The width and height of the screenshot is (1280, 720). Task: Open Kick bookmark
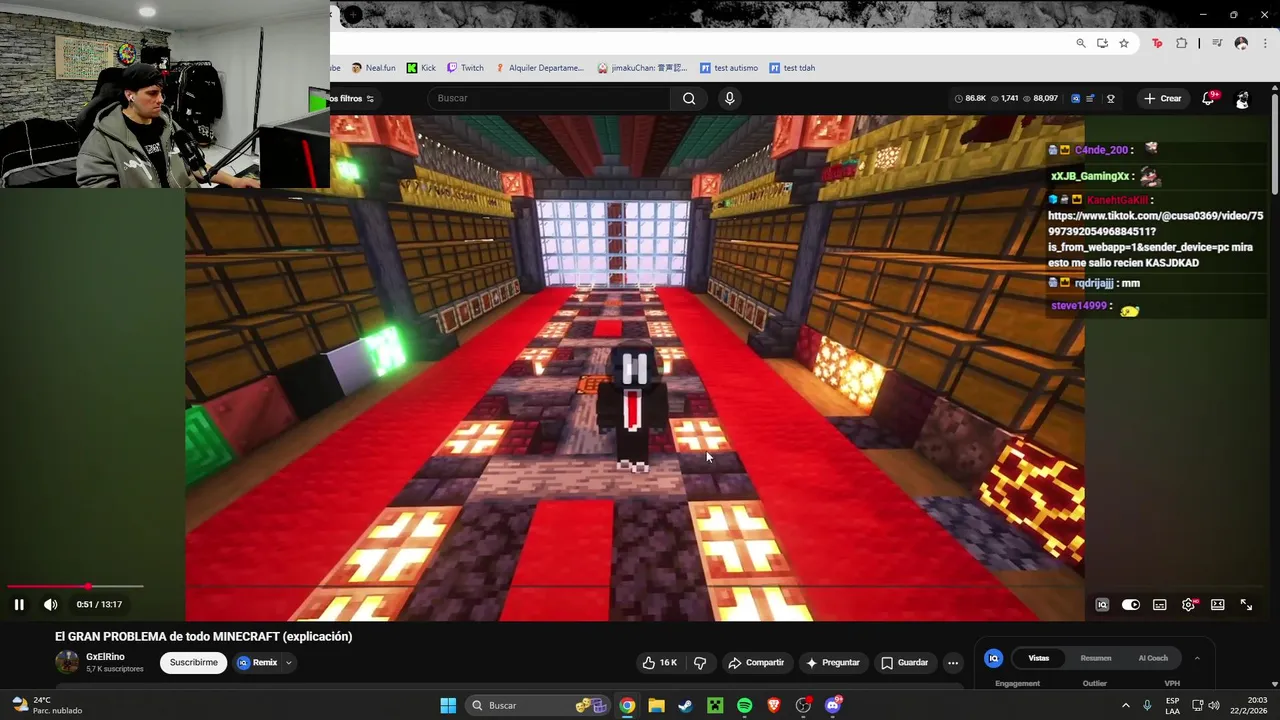pos(421,68)
